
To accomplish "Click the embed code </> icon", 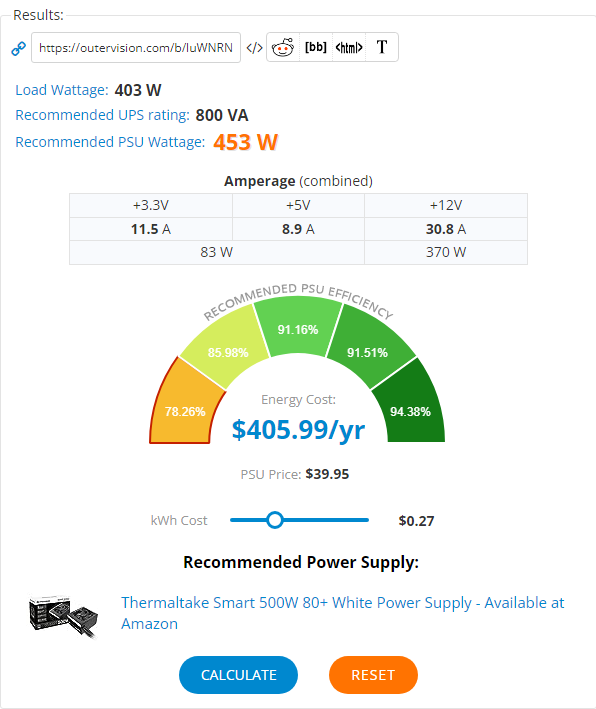I will click(x=254, y=47).
